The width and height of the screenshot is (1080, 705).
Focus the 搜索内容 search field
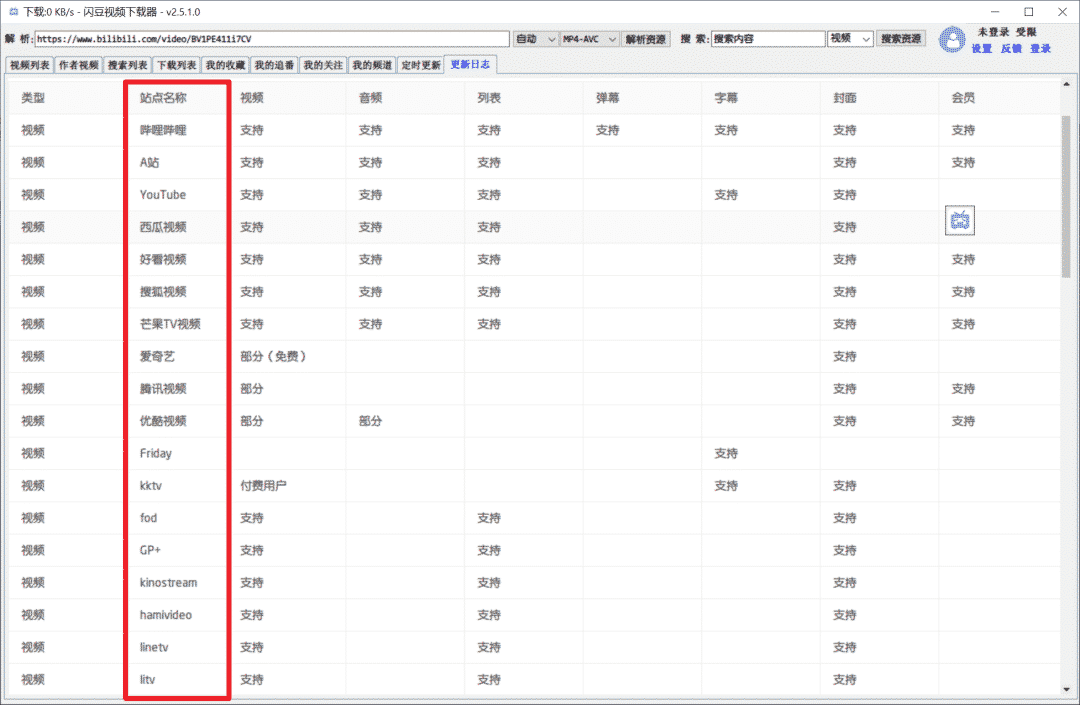point(768,39)
